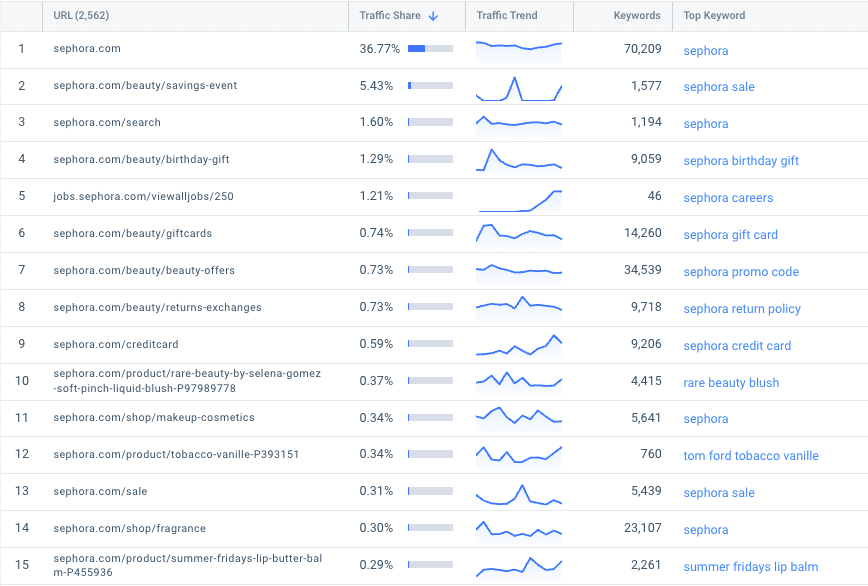Click the 1.21% traffic share value
The width and height of the screenshot is (868, 586).
pyautogui.click(x=376, y=196)
